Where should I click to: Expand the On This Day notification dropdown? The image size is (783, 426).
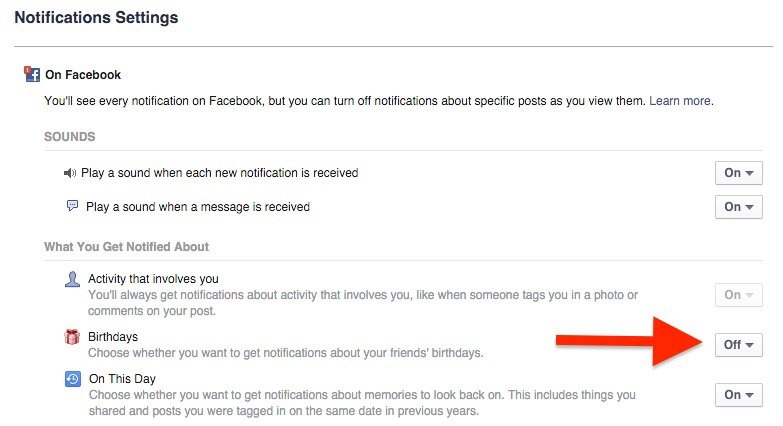tap(739, 395)
